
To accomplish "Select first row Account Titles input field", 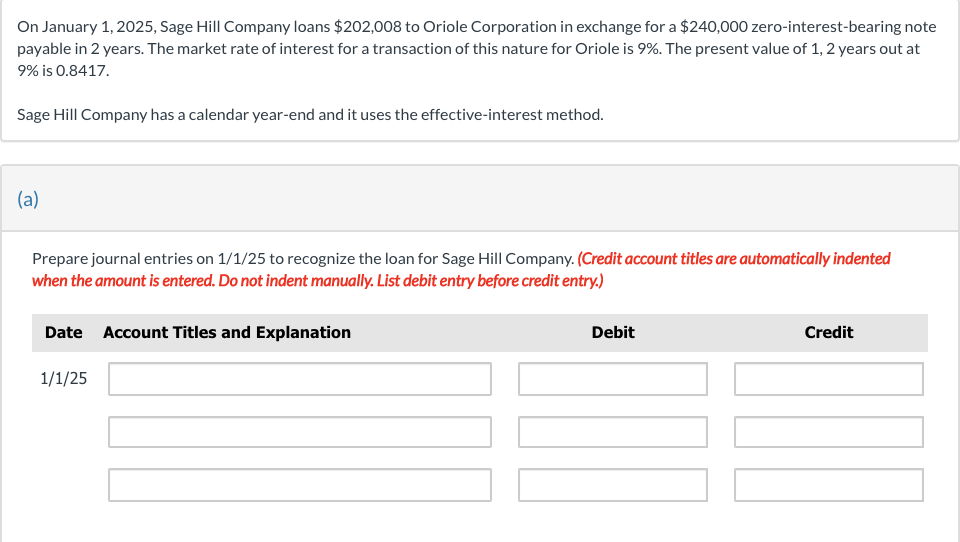I will click(299, 378).
